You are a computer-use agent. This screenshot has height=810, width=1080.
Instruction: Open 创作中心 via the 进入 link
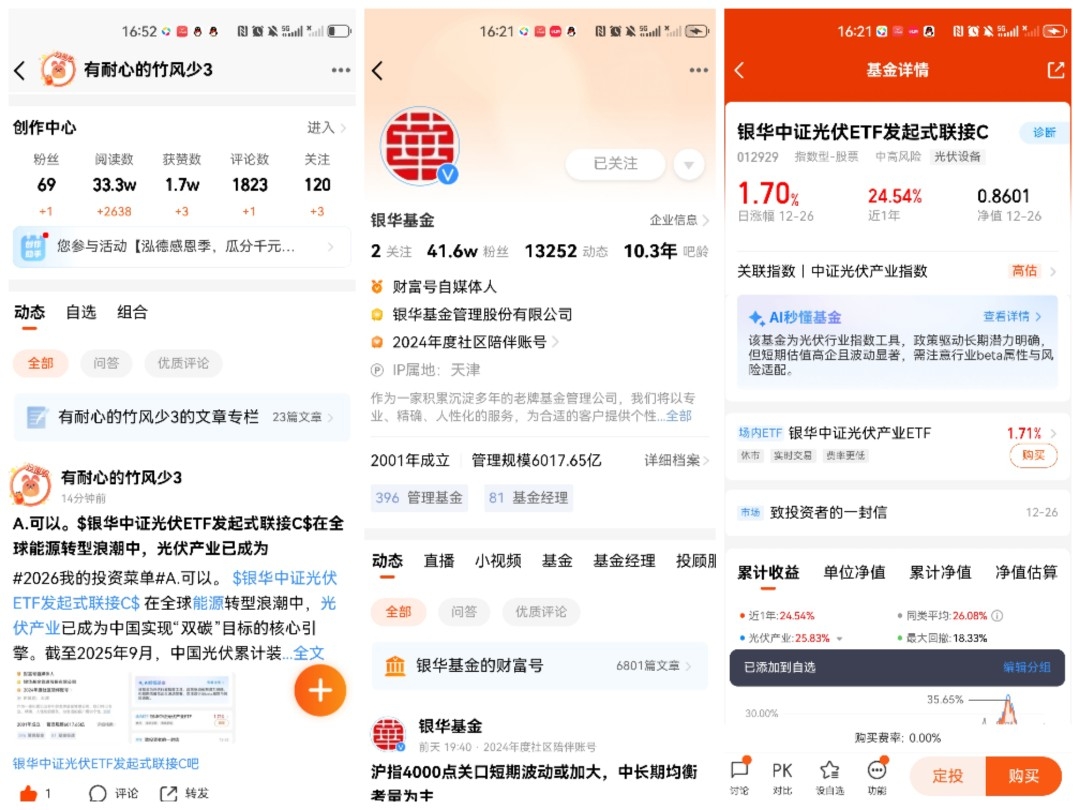coord(326,127)
